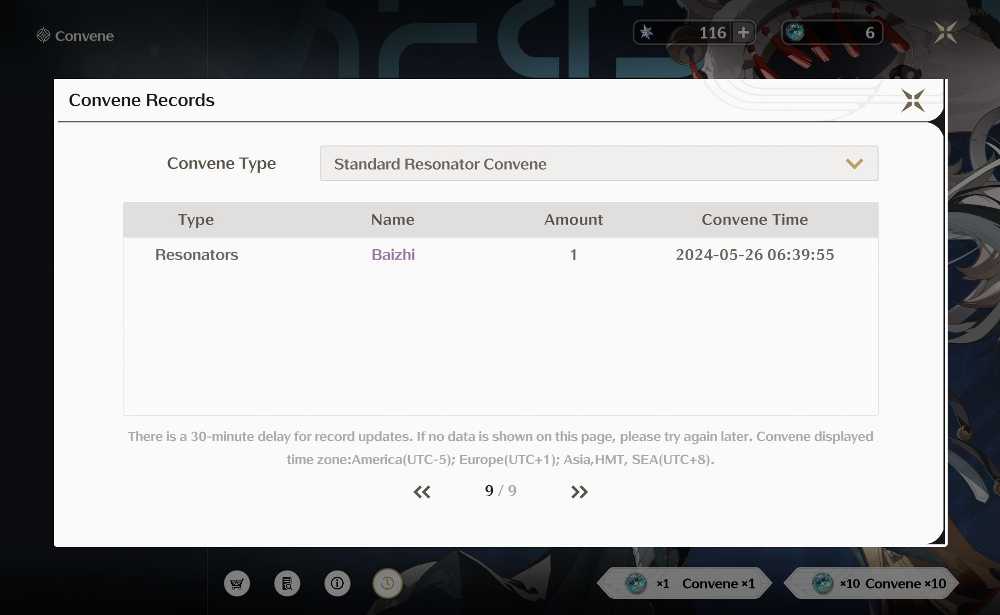Click the Baizhi resonator name
1000x615 pixels.
tap(393, 255)
